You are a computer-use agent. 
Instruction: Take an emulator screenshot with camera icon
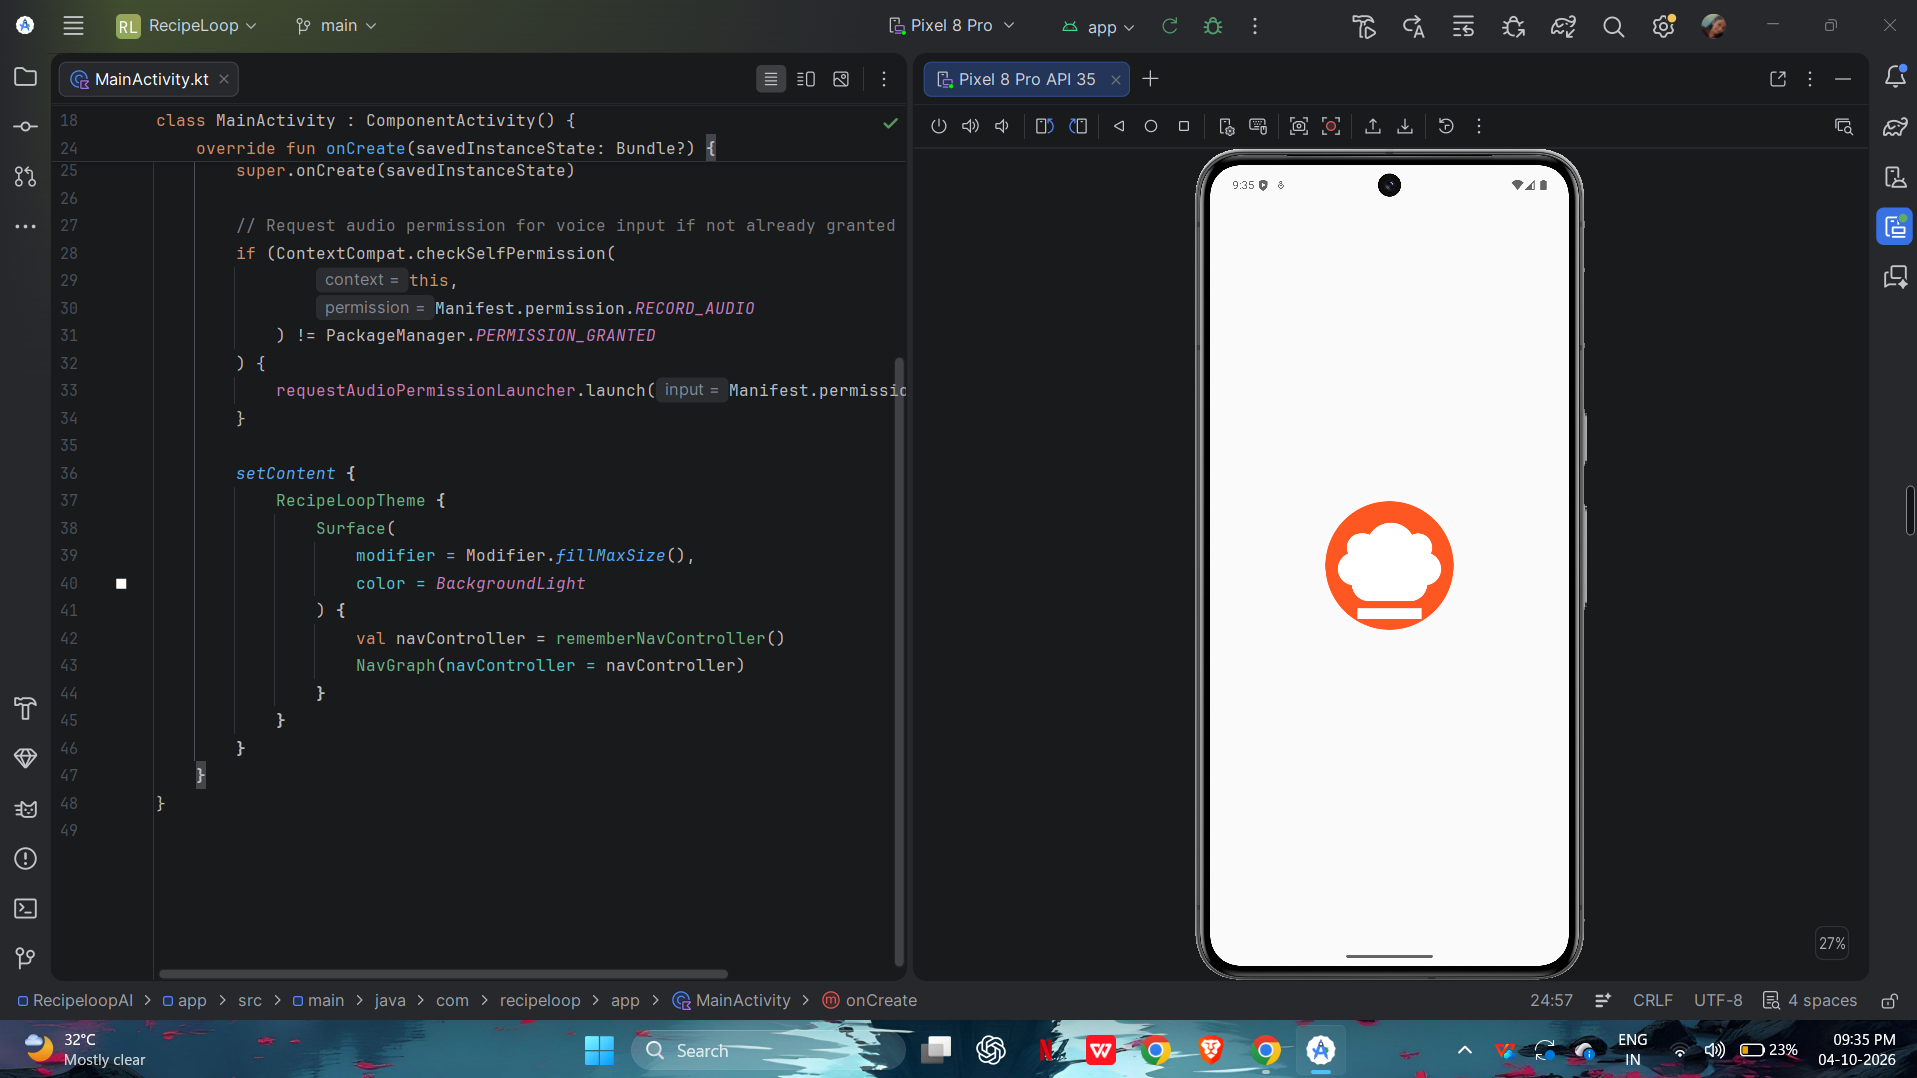click(1298, 126)
